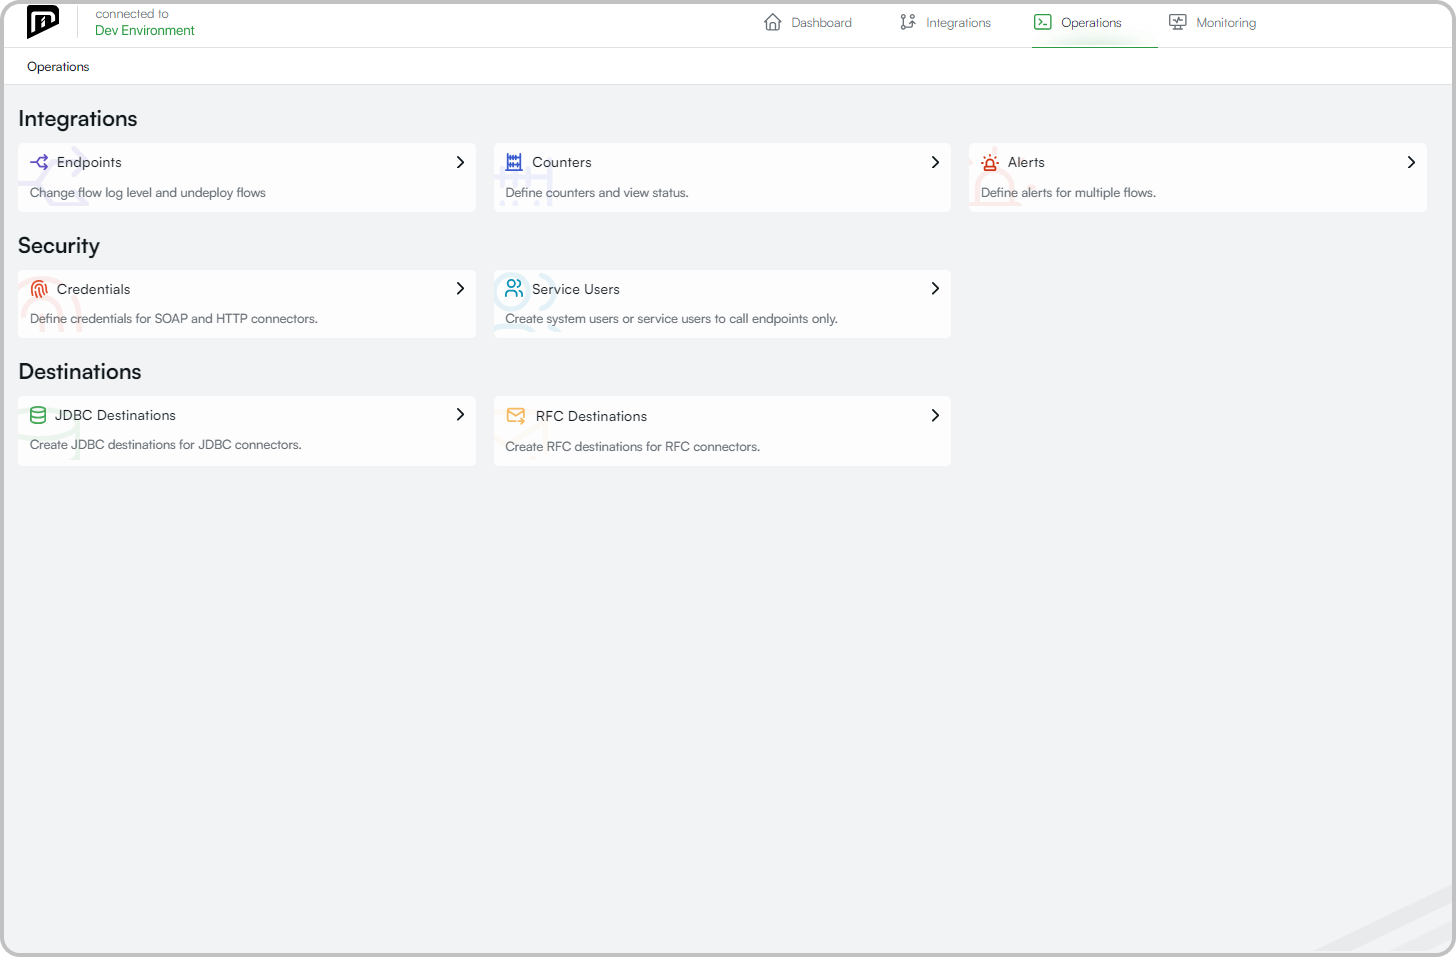Click the Integrations branch icon

[x=908, y=21]
